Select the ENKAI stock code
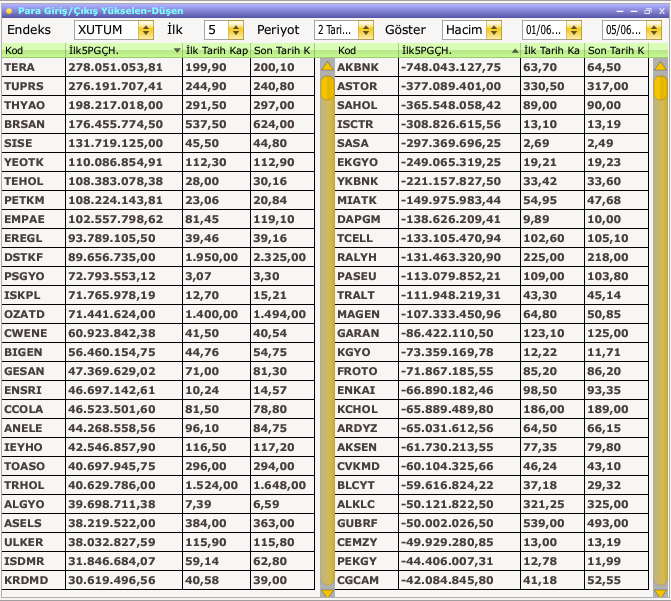The width and height of the screenshot is (671, 601). coord(356,390)
